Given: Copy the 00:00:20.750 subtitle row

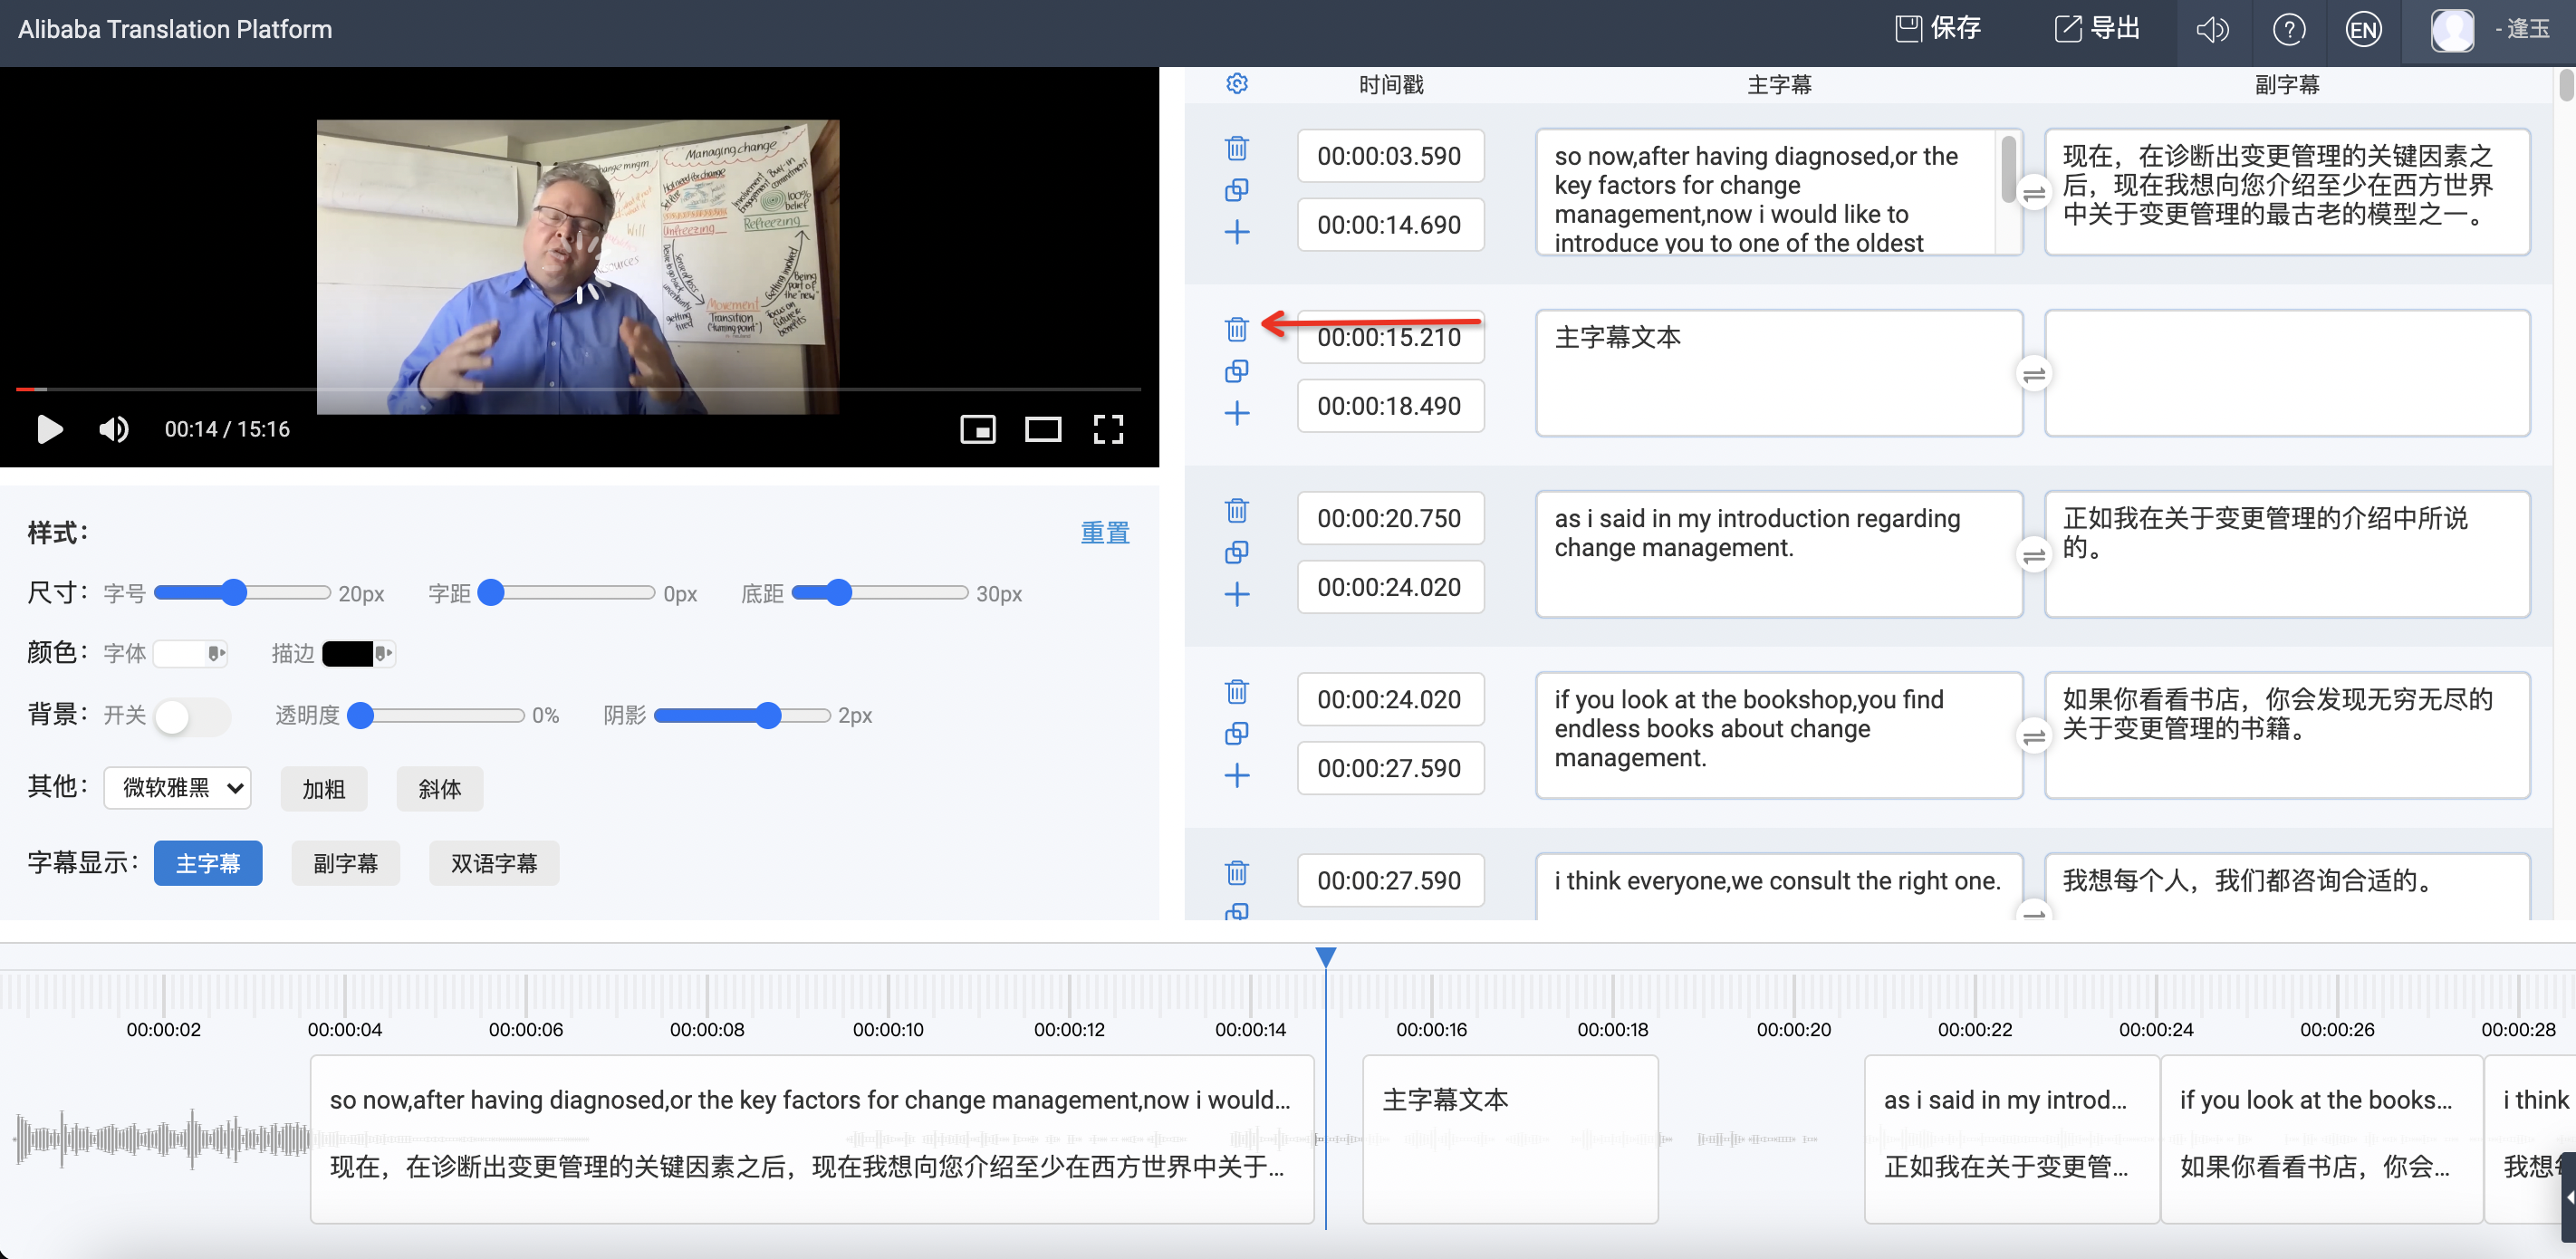Looking at the screenshot, I should [x=1237, y=552].
